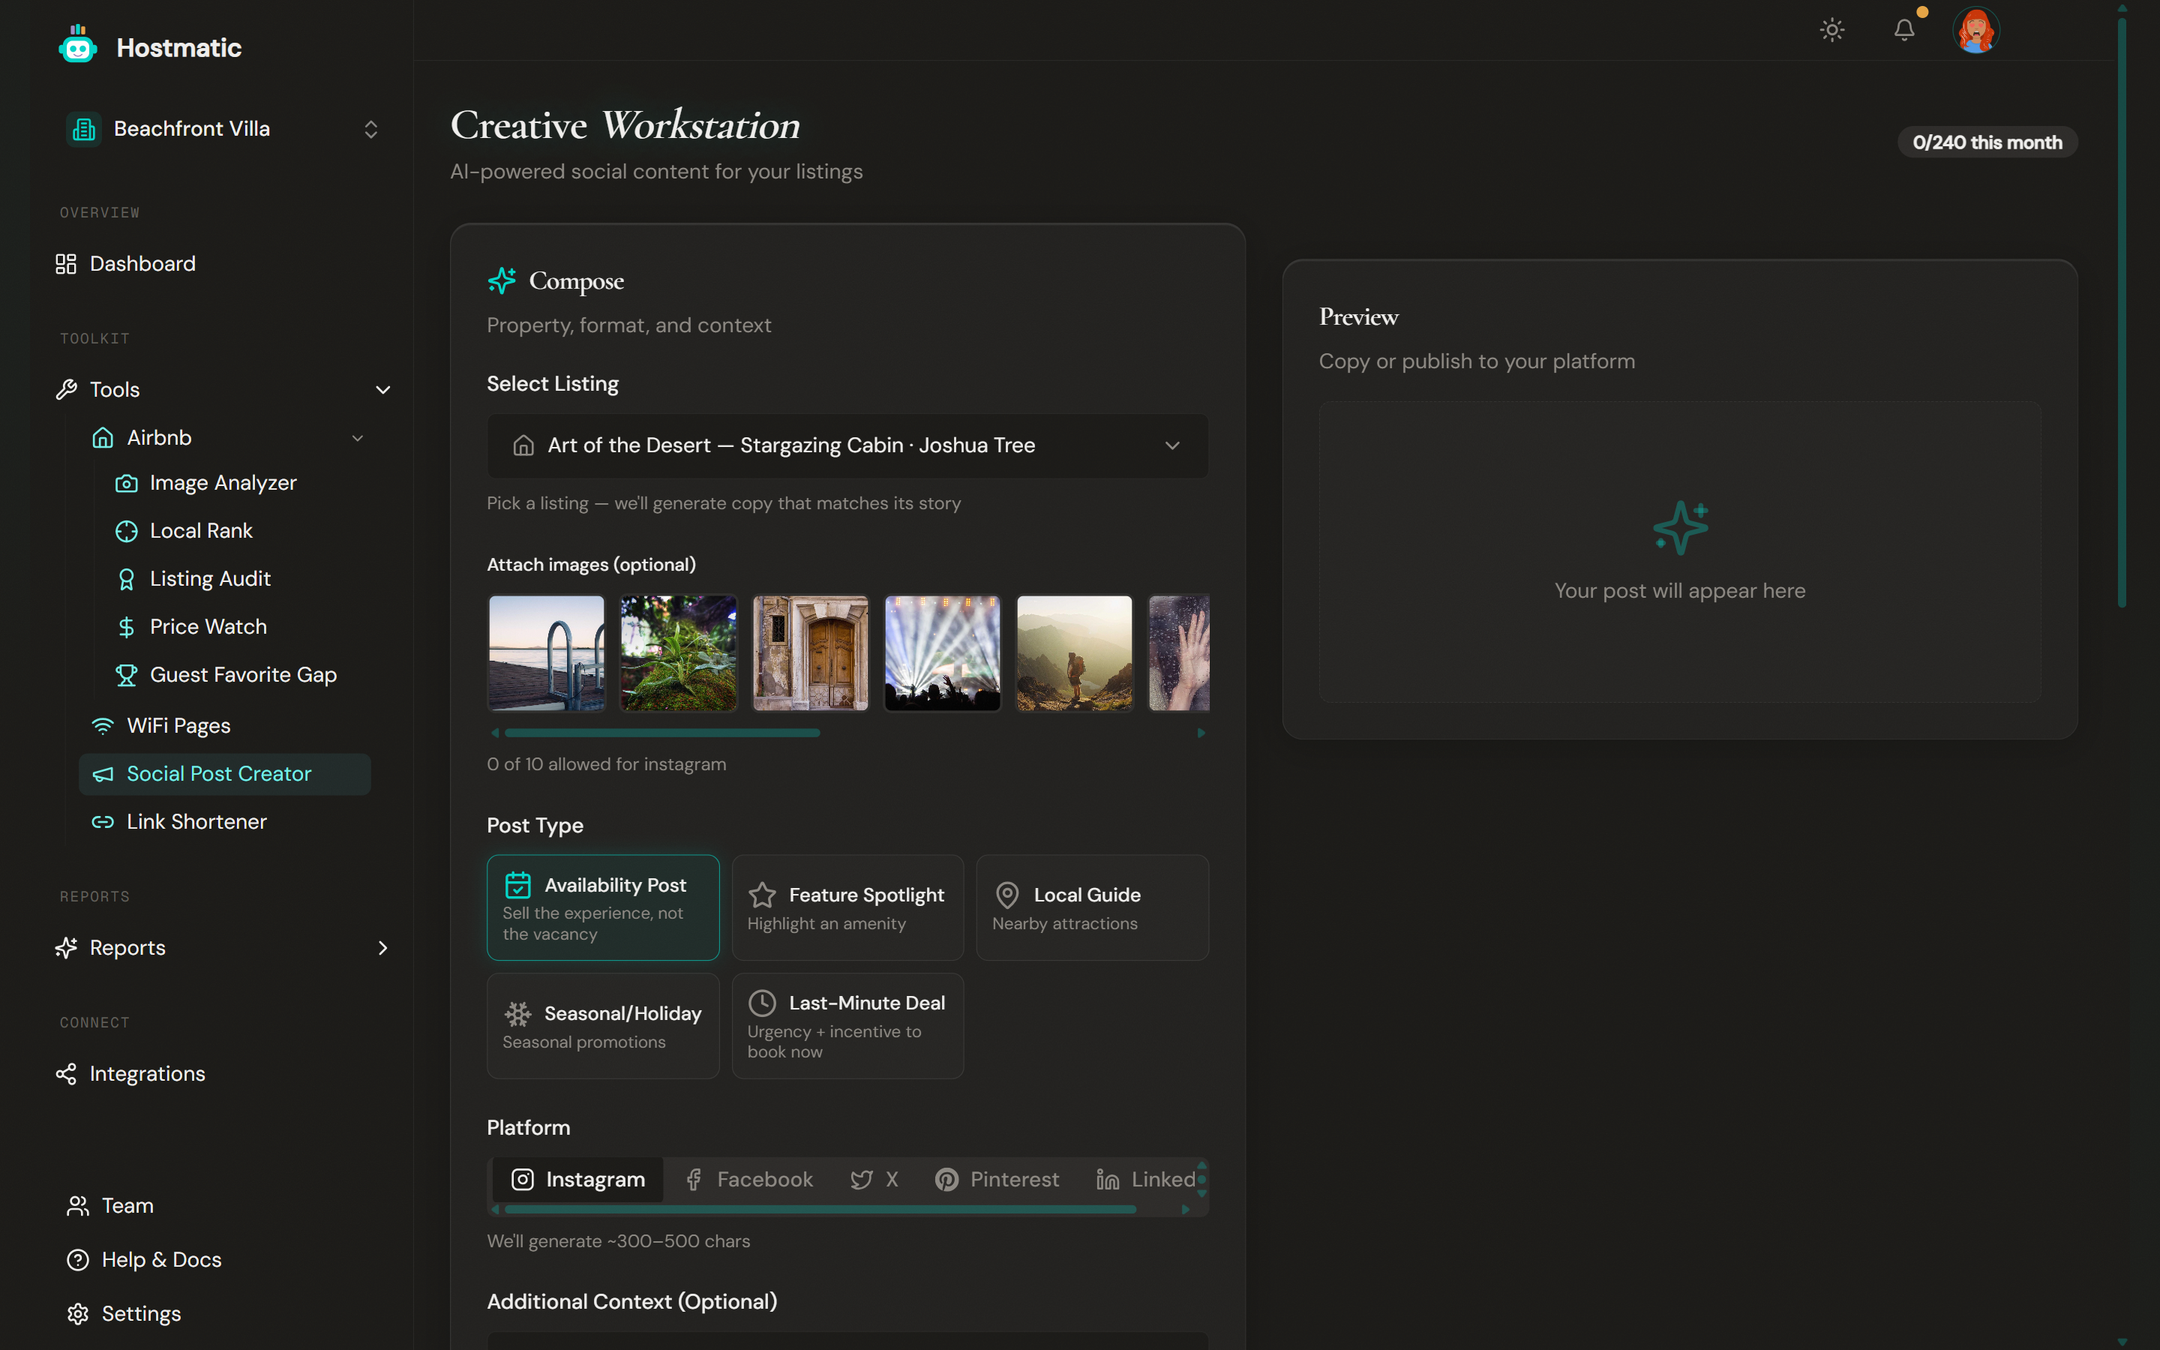This screenshot has height=1350, width=2160.
Task: Toggle light/dark theme sun icon
Action: point(1832,30)
